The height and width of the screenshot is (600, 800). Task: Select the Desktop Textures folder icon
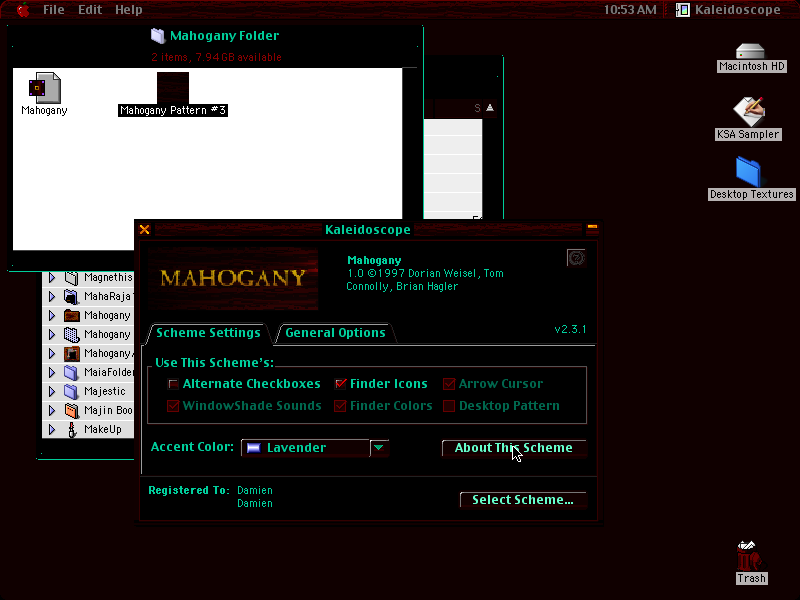(749, 172)
